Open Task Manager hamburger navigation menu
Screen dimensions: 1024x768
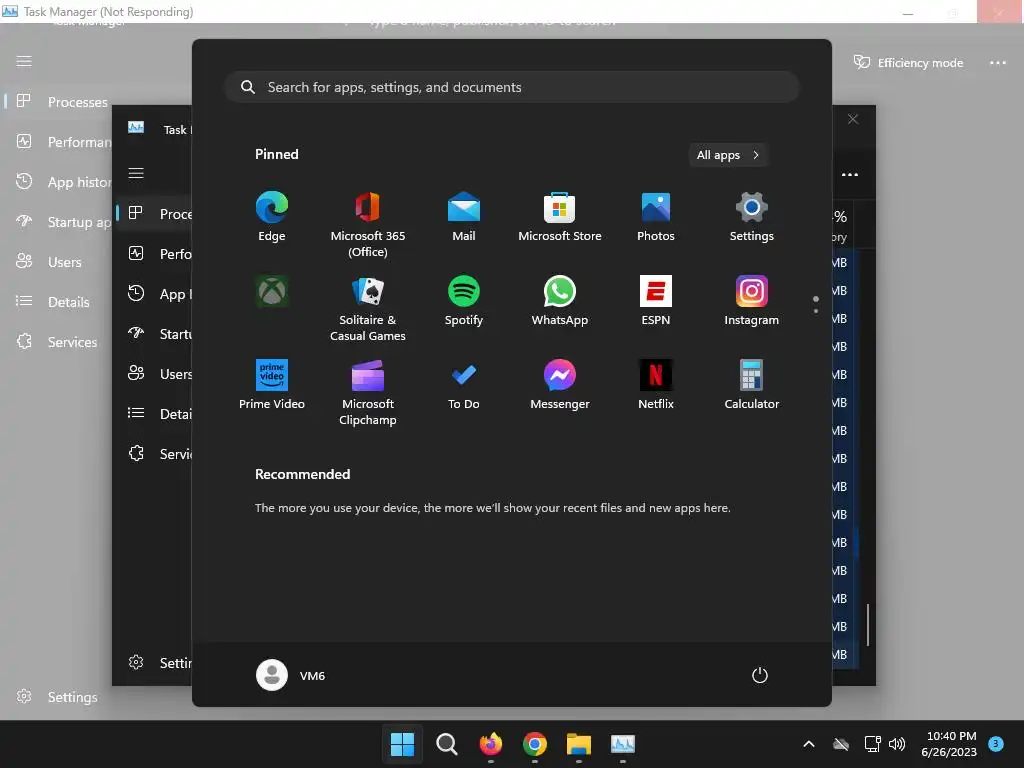pyautogui.click(x=24, y=61)
